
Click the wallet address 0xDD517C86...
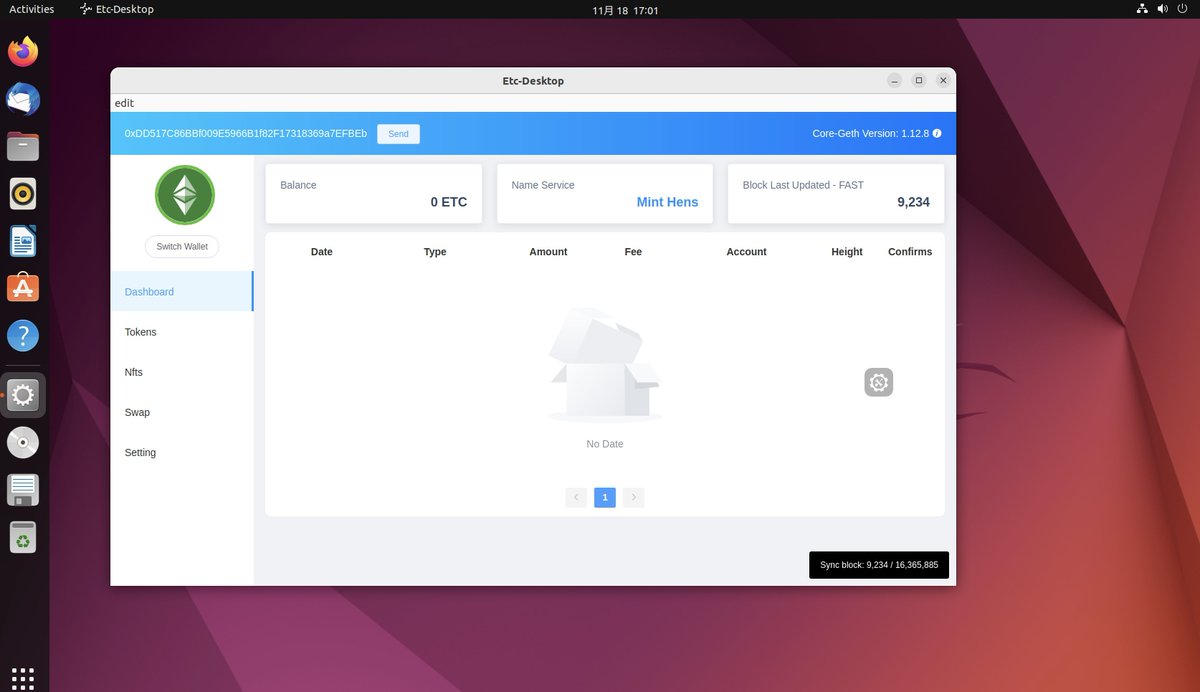coord(246,133)
